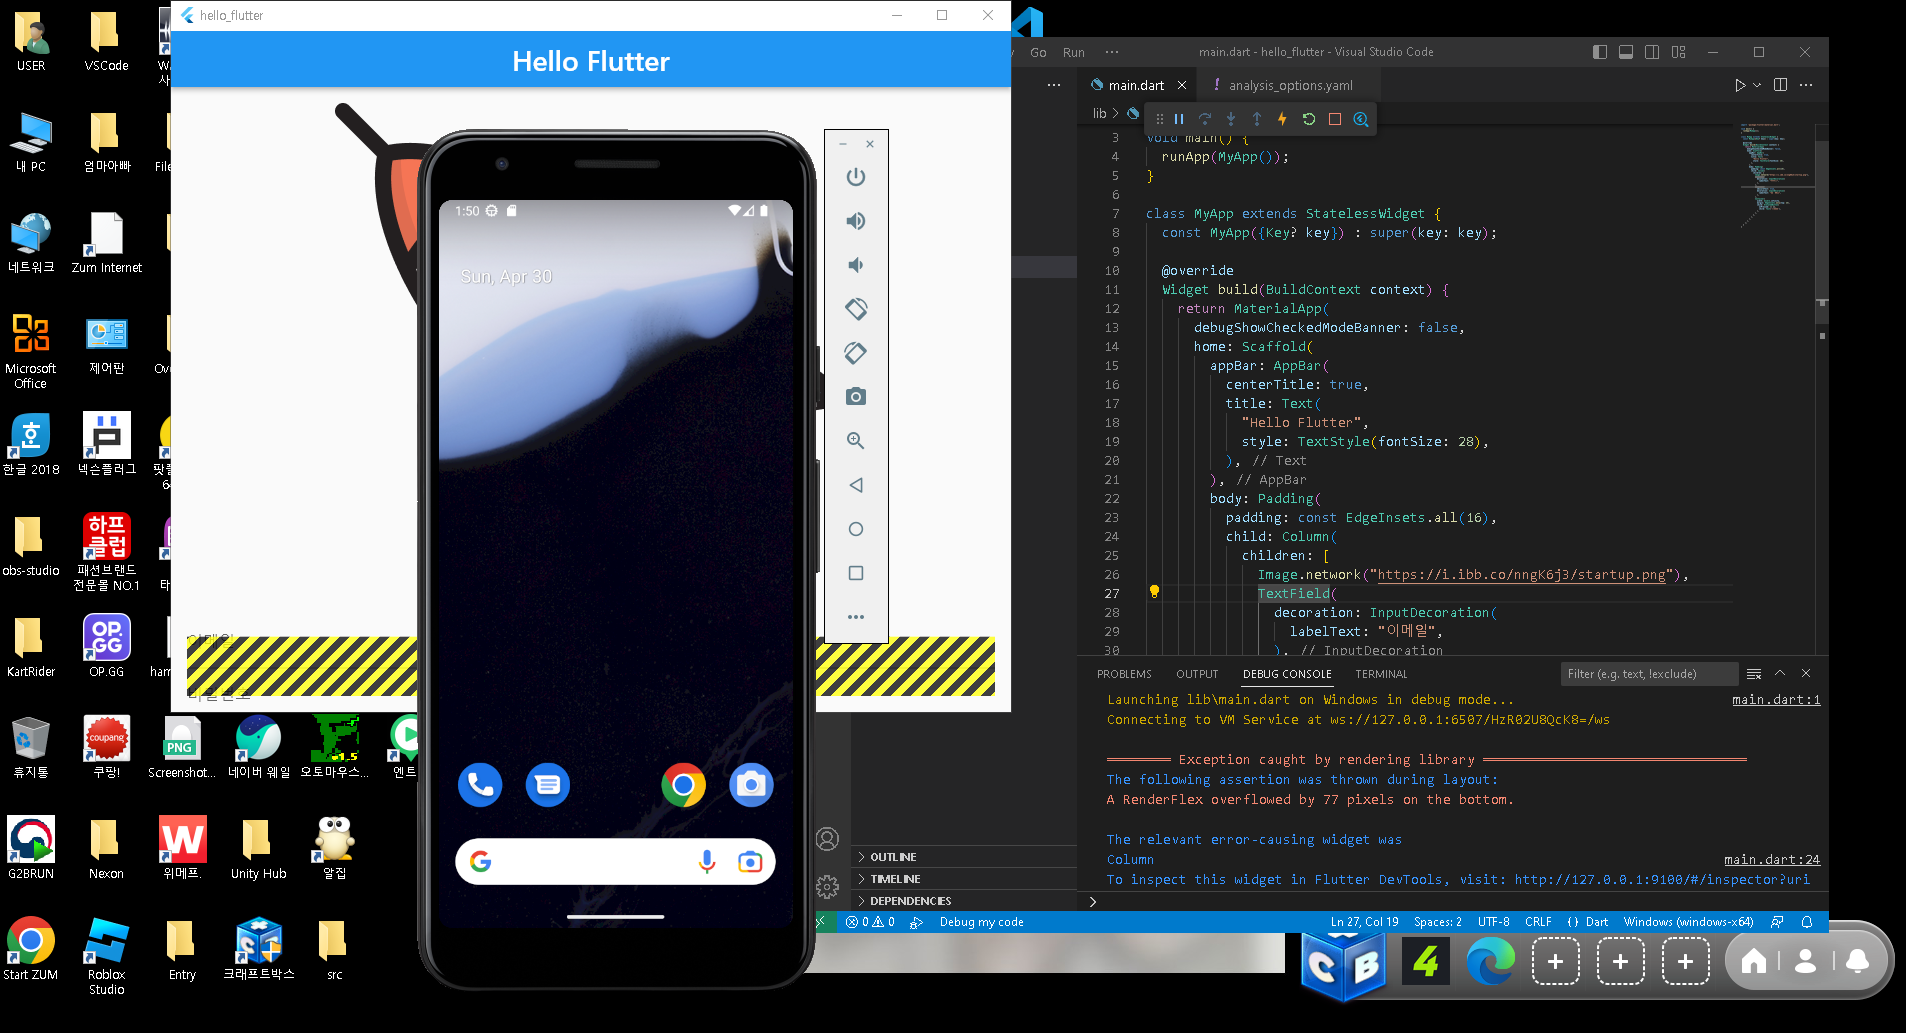Open the Phone app on the emulator
Image resolution: width=1906 pixels, height=1033 pixels.
(480, 785)
